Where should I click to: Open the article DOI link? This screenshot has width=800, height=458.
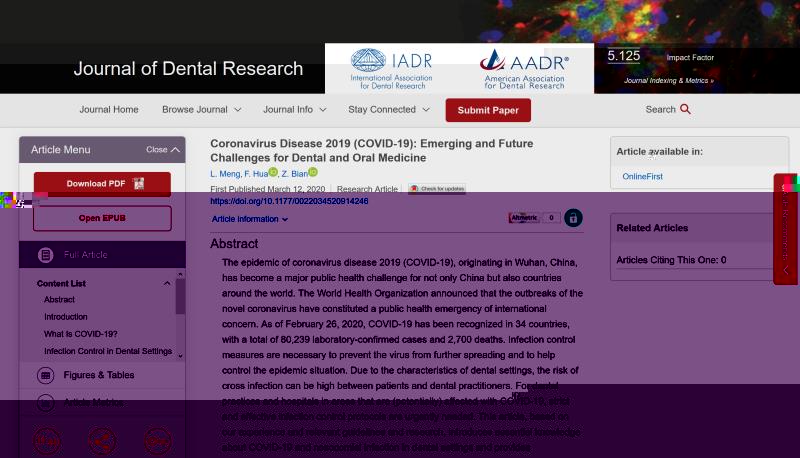289,201
